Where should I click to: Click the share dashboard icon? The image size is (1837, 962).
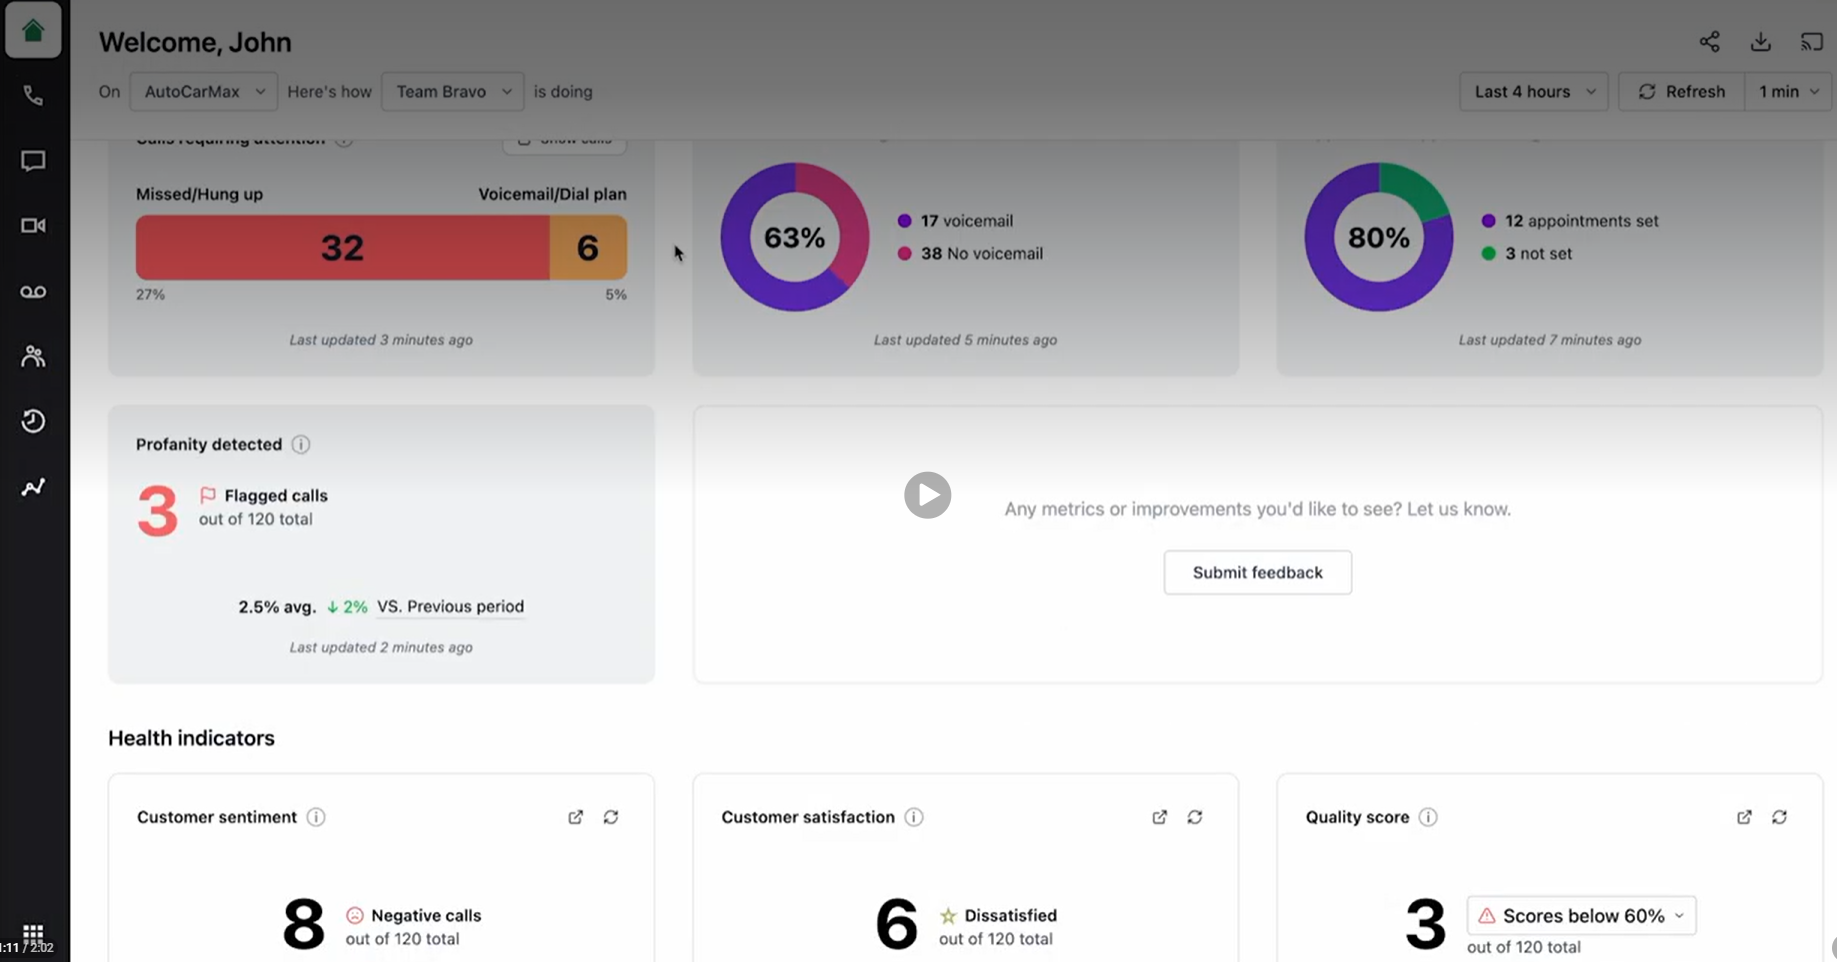click(1709, 42)
